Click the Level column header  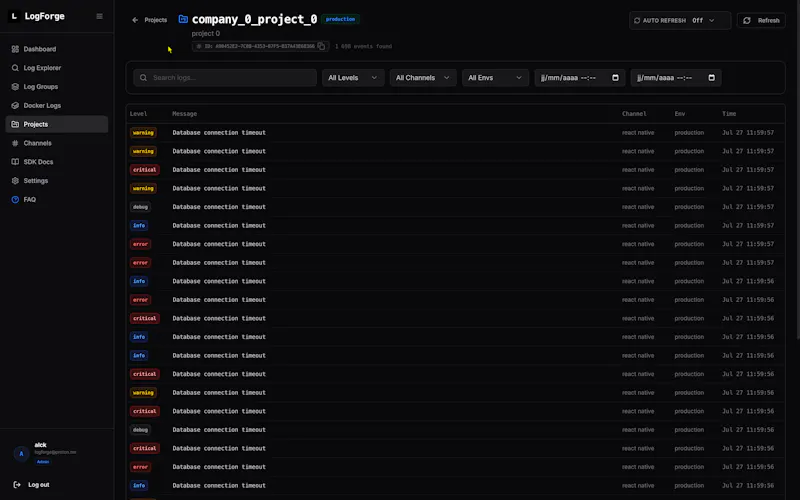pyautogui.click(x=138, y=114)
